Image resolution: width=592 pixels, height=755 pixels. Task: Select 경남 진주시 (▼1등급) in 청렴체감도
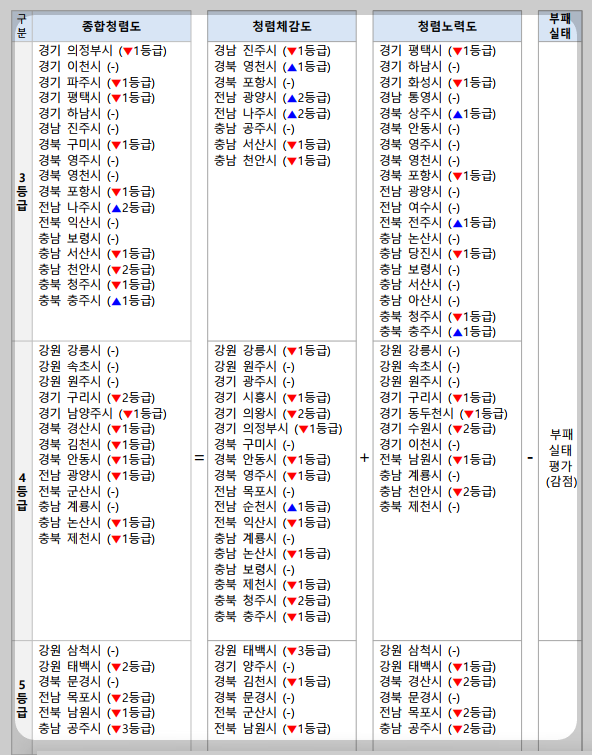click(272, 51)
